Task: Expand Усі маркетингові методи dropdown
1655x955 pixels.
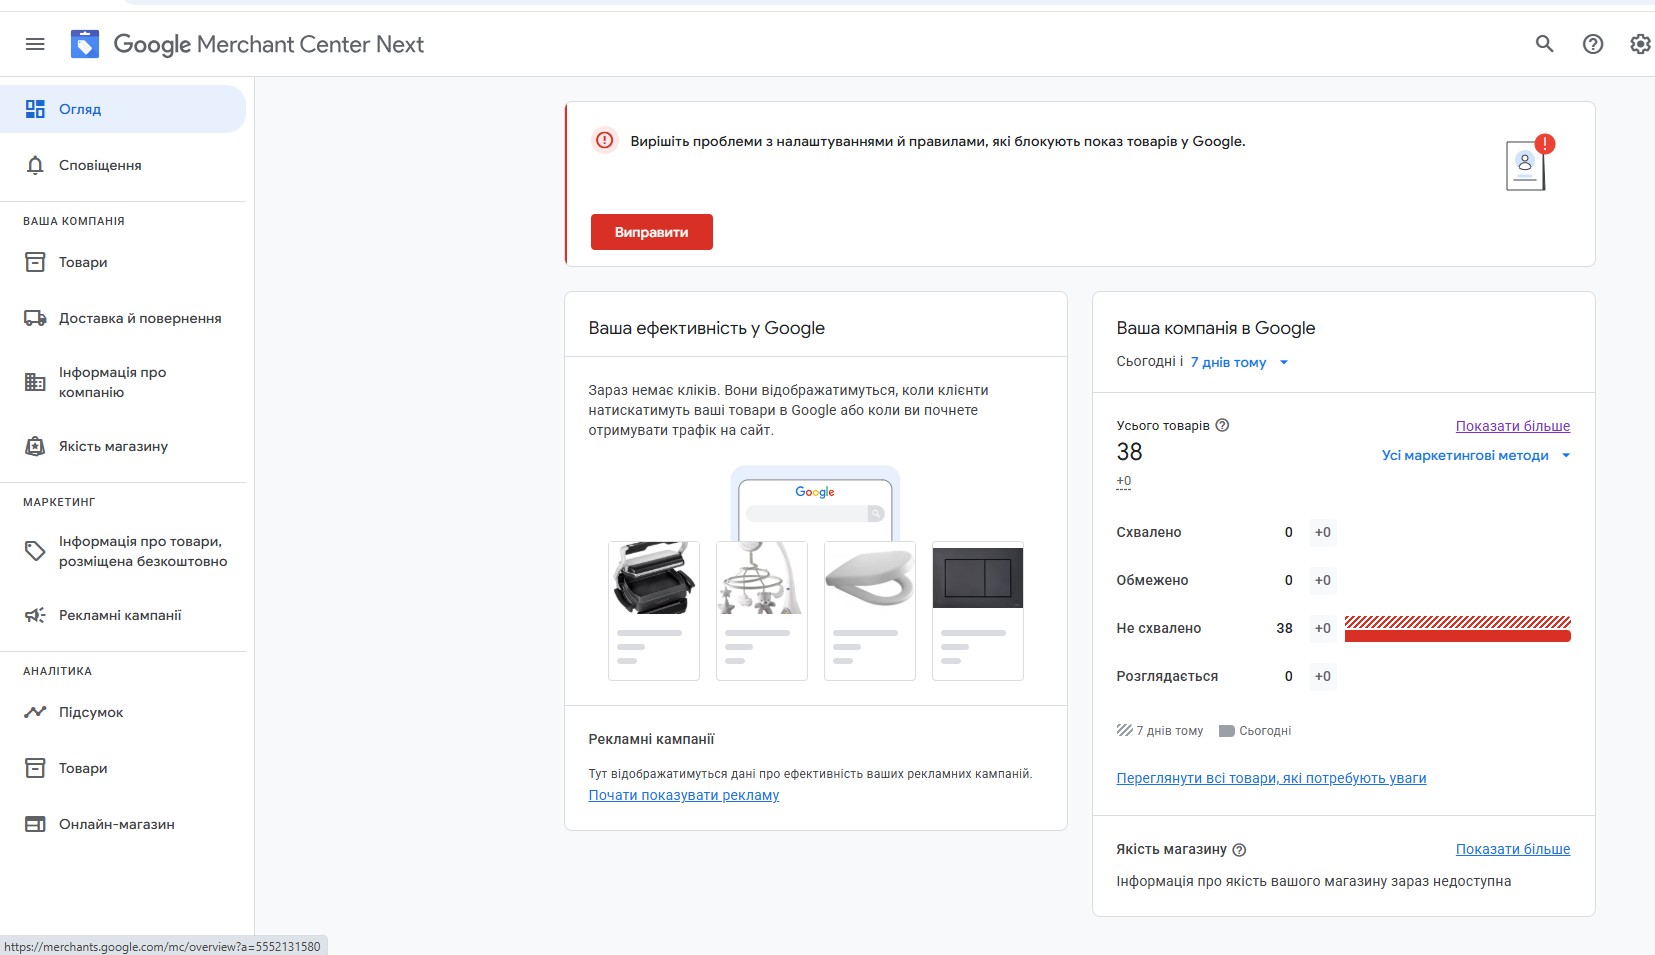Action: point(1476,455)
